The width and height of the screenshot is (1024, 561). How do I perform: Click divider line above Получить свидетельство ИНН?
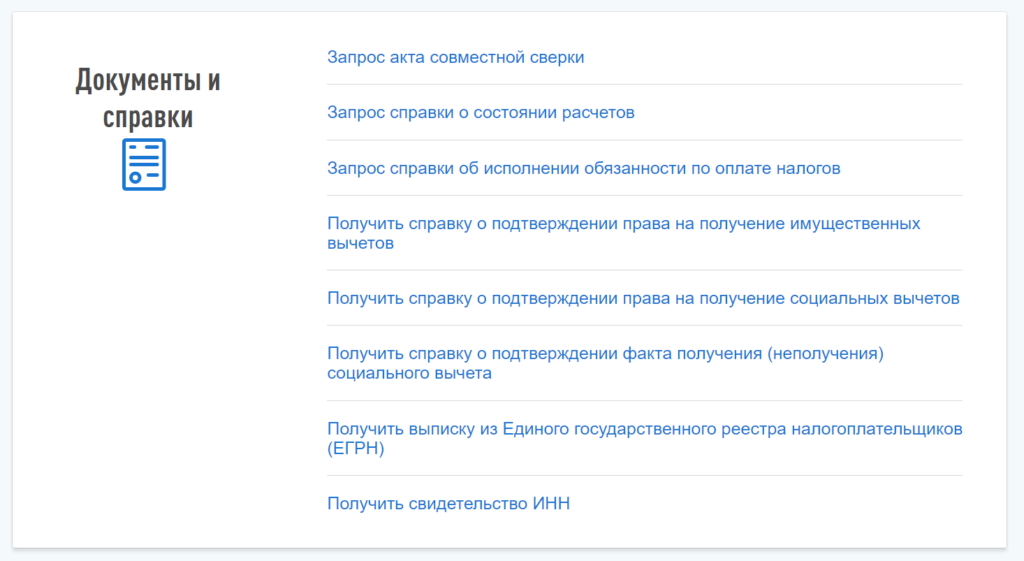[x=644, y=476]
